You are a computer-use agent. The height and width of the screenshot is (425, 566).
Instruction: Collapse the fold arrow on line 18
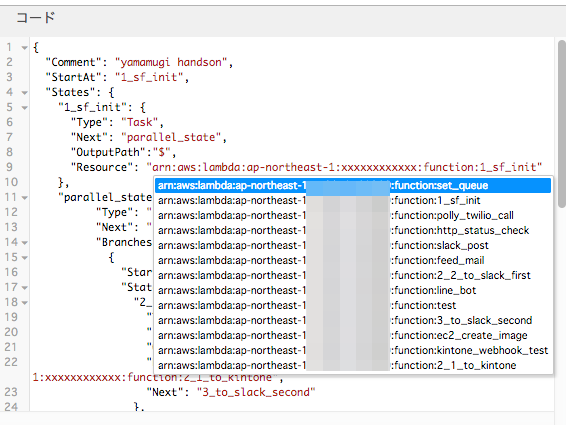click(24, 303)
